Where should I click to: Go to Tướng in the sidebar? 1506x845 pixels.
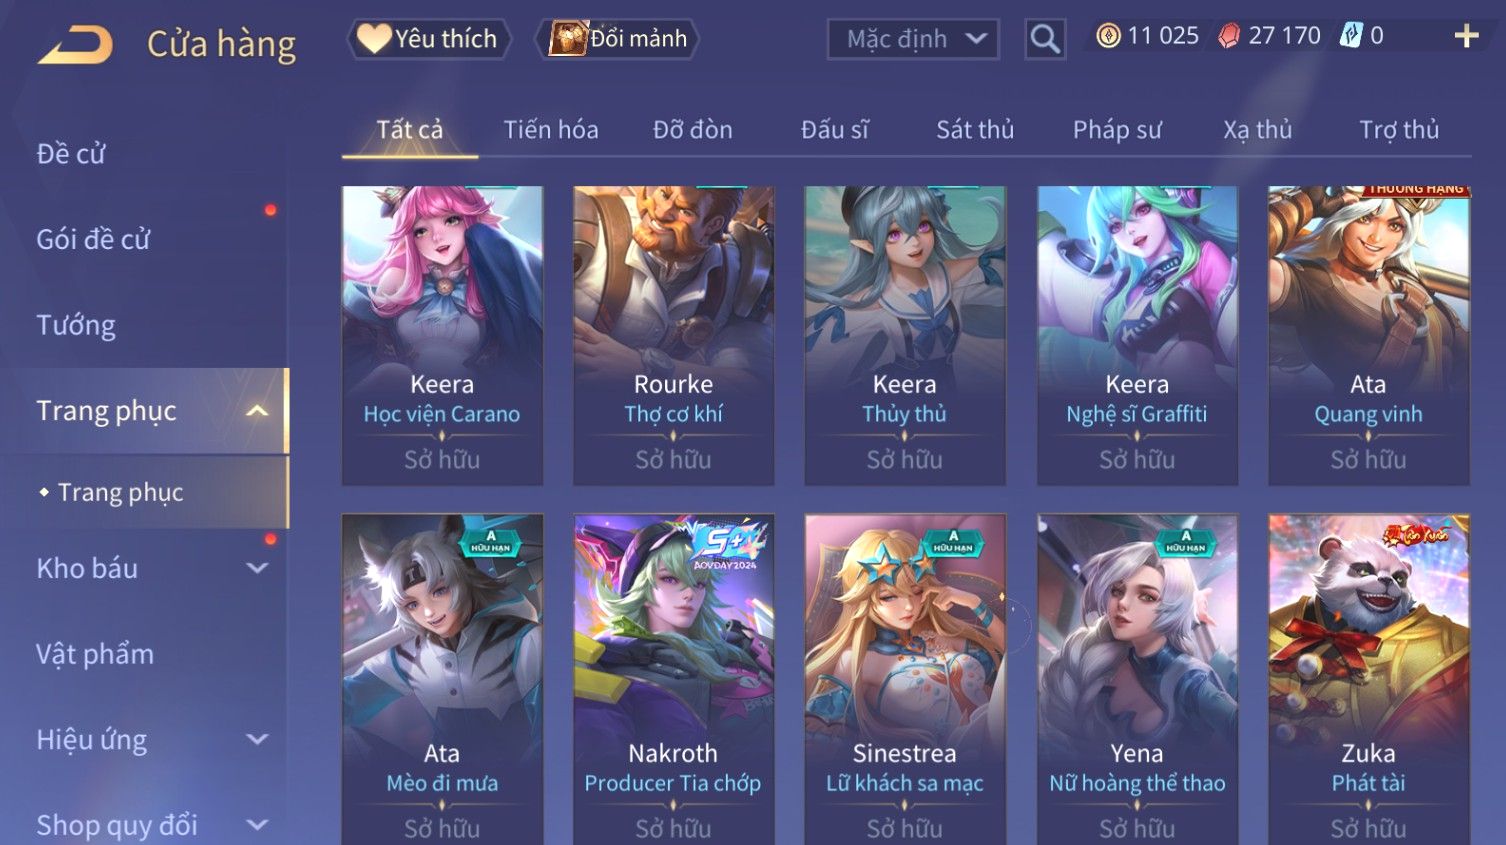[x=76, y=325]
